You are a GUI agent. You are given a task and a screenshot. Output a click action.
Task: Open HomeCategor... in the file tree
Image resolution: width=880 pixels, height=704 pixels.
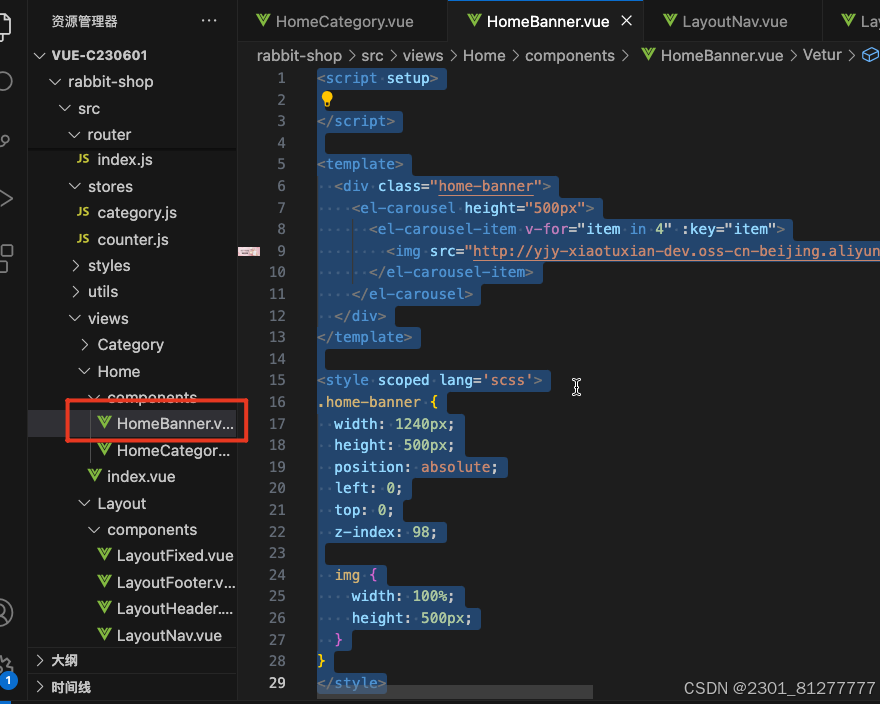(x=173, y=450)
